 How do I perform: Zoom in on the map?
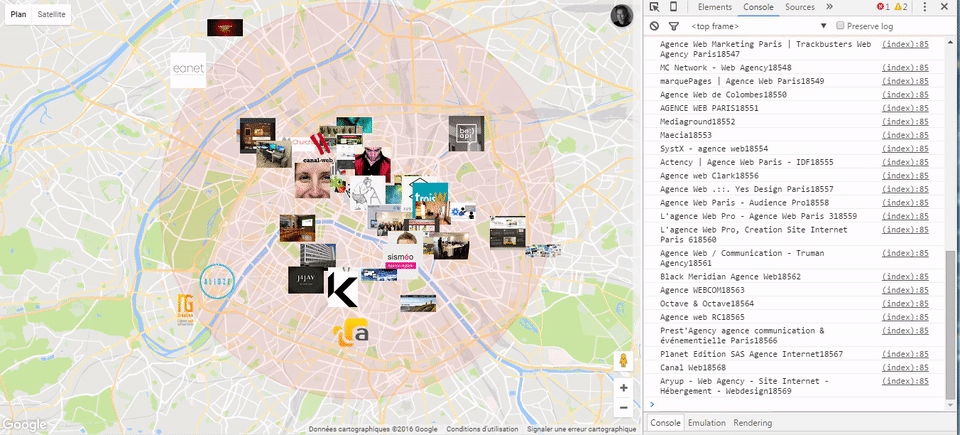pyautogui.click(x=624, y=387)
